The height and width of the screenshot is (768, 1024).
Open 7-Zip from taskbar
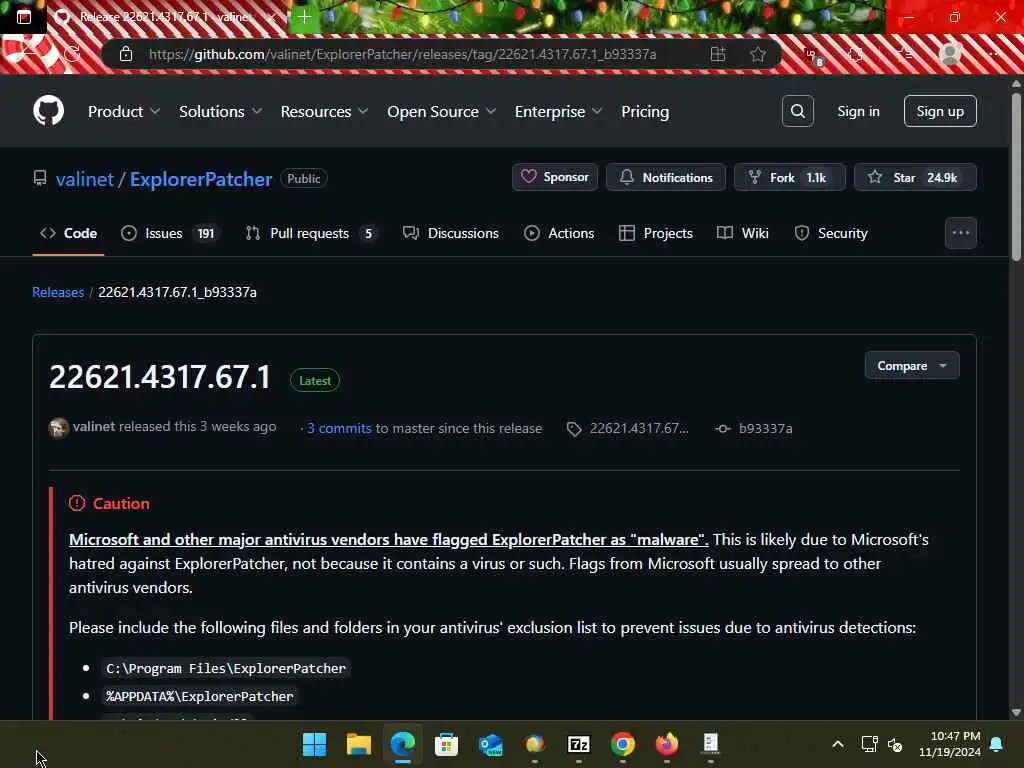pos(579,744)
